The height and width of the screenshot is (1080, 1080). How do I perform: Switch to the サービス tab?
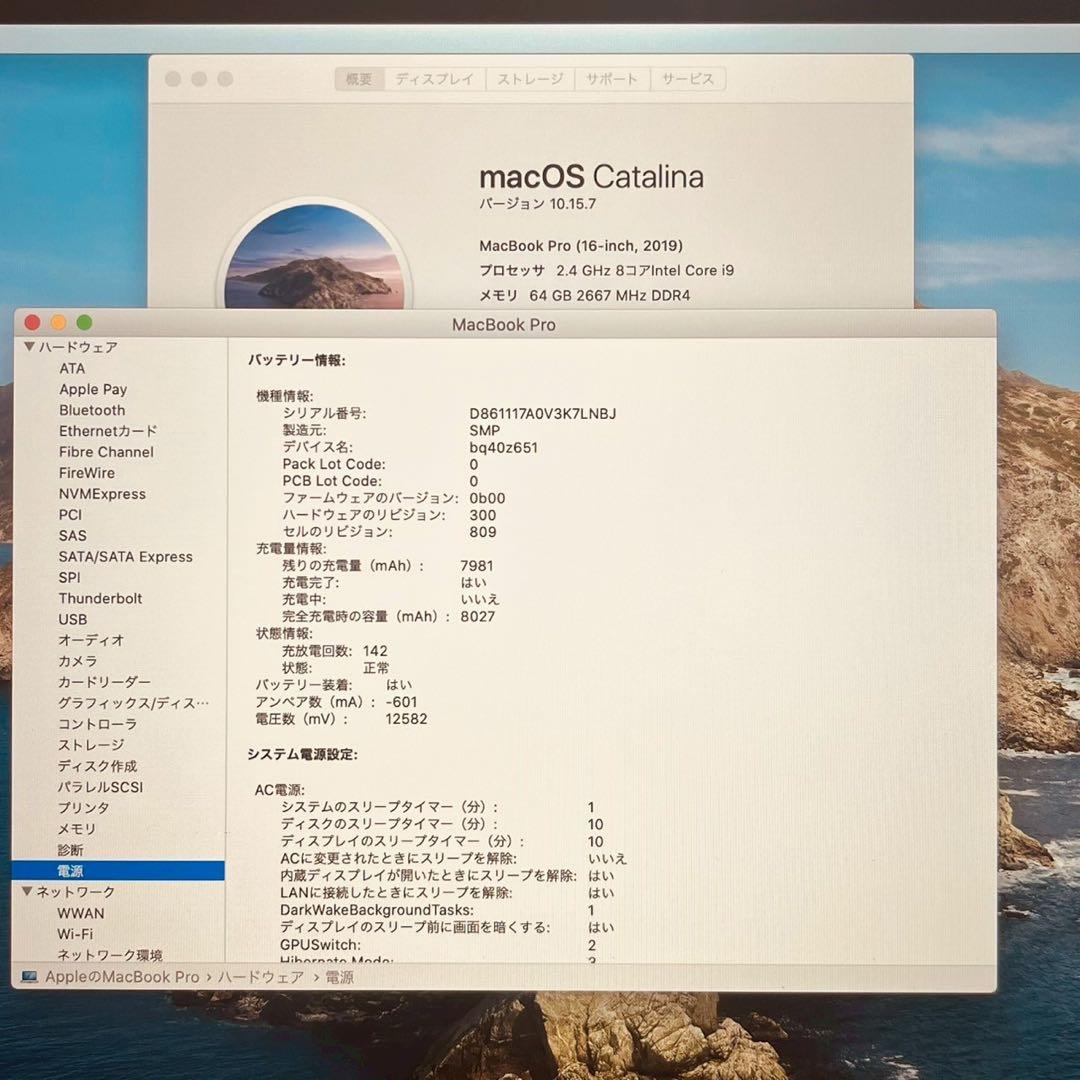[x=688, y=78]
